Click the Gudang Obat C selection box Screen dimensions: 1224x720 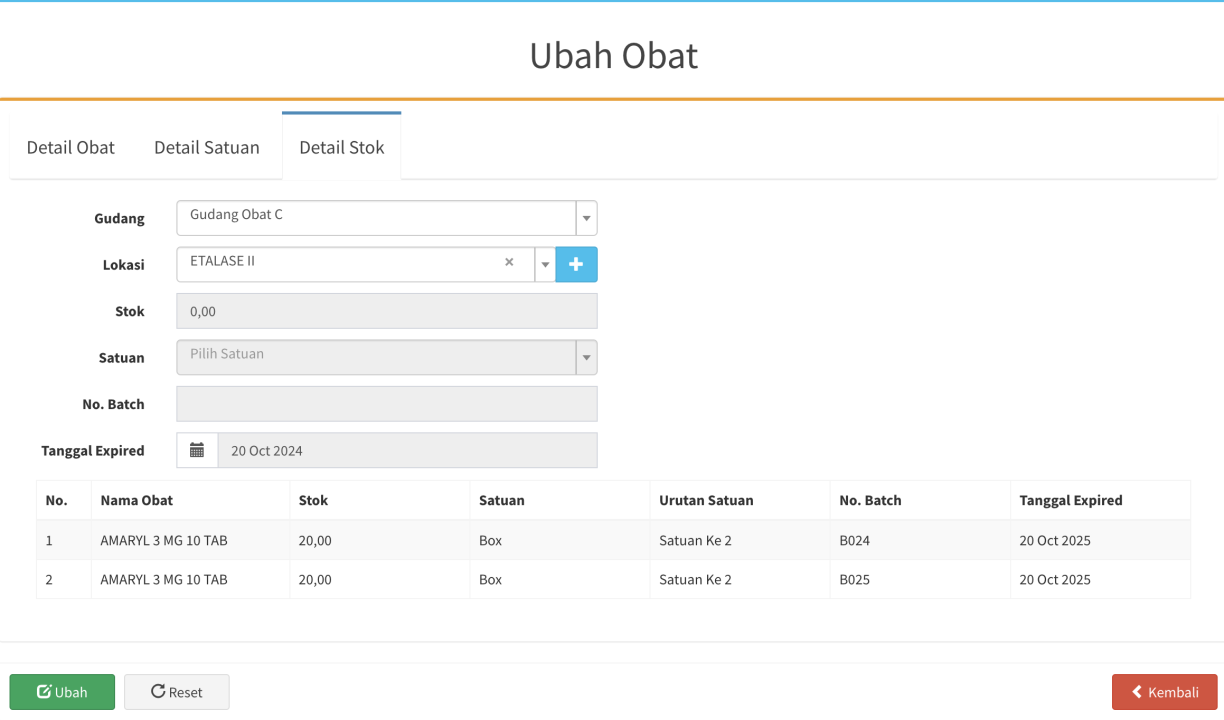[377, 218]
